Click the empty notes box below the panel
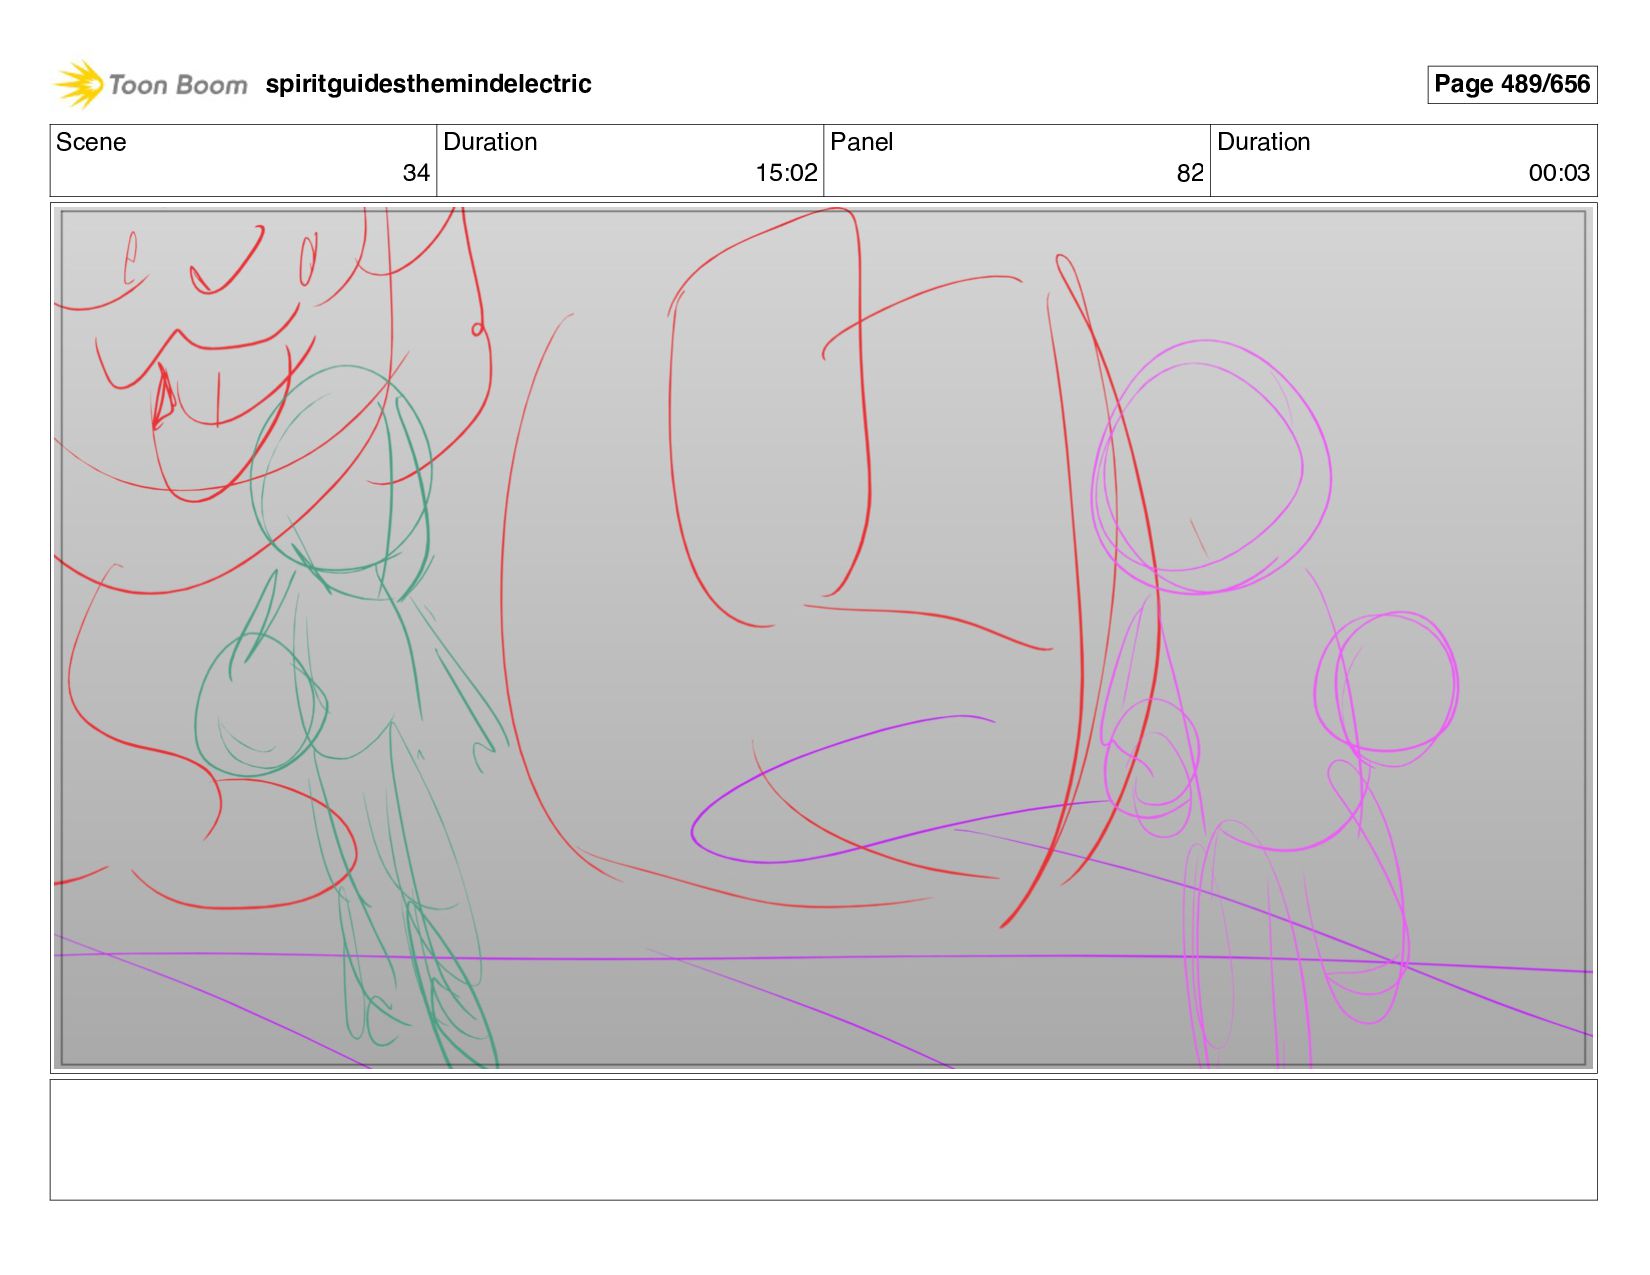 (x=823, y=1139)
